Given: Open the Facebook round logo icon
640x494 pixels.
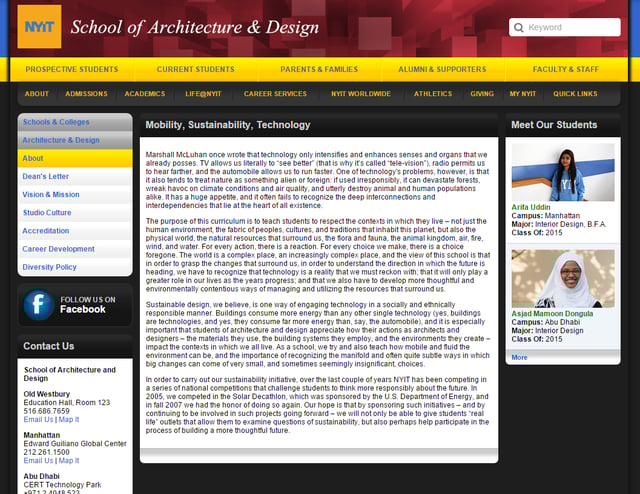Looking at the screenshot, I should [38, 305].
